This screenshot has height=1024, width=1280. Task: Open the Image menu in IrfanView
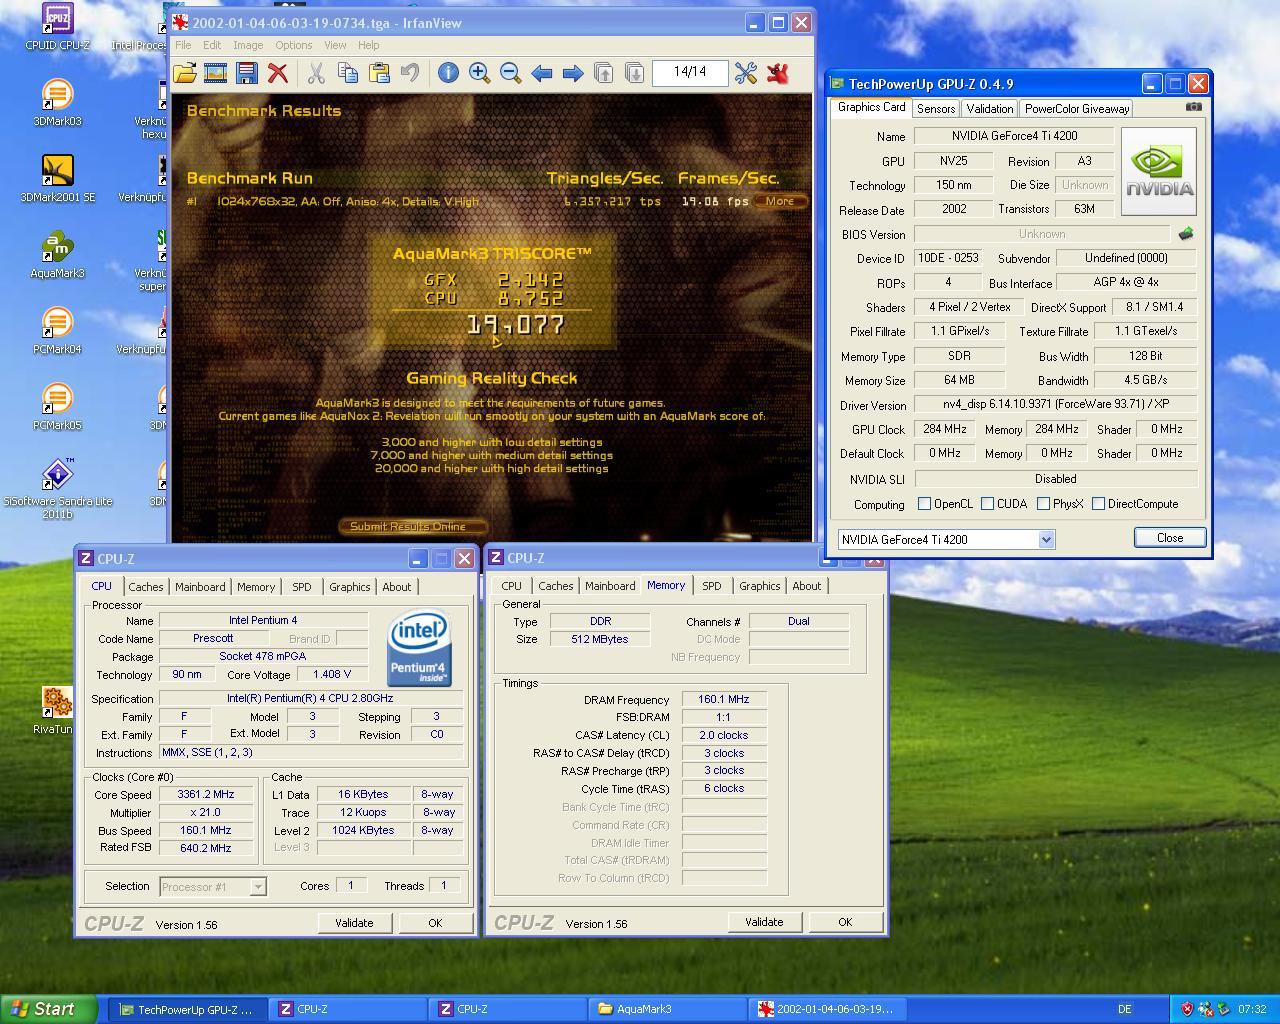[248, 45]
